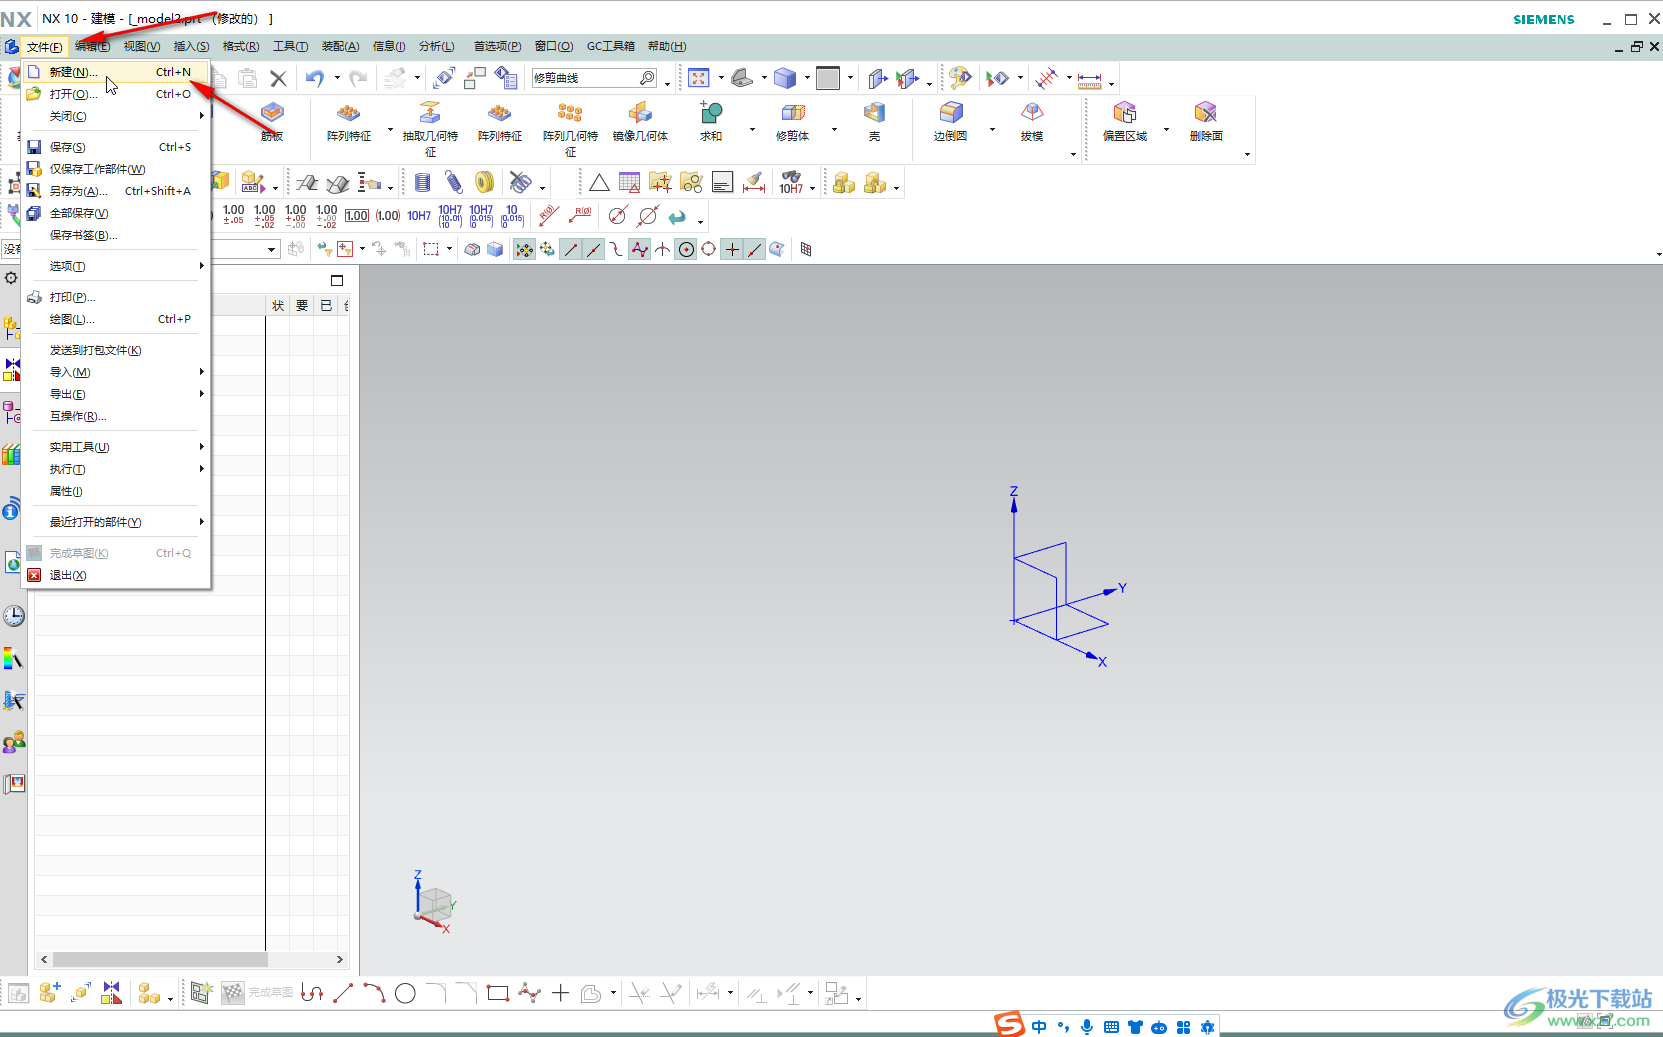Open the render style dropdown arrow
The height and width of the screenshot is (1037, 1663).
pos(807,78)
